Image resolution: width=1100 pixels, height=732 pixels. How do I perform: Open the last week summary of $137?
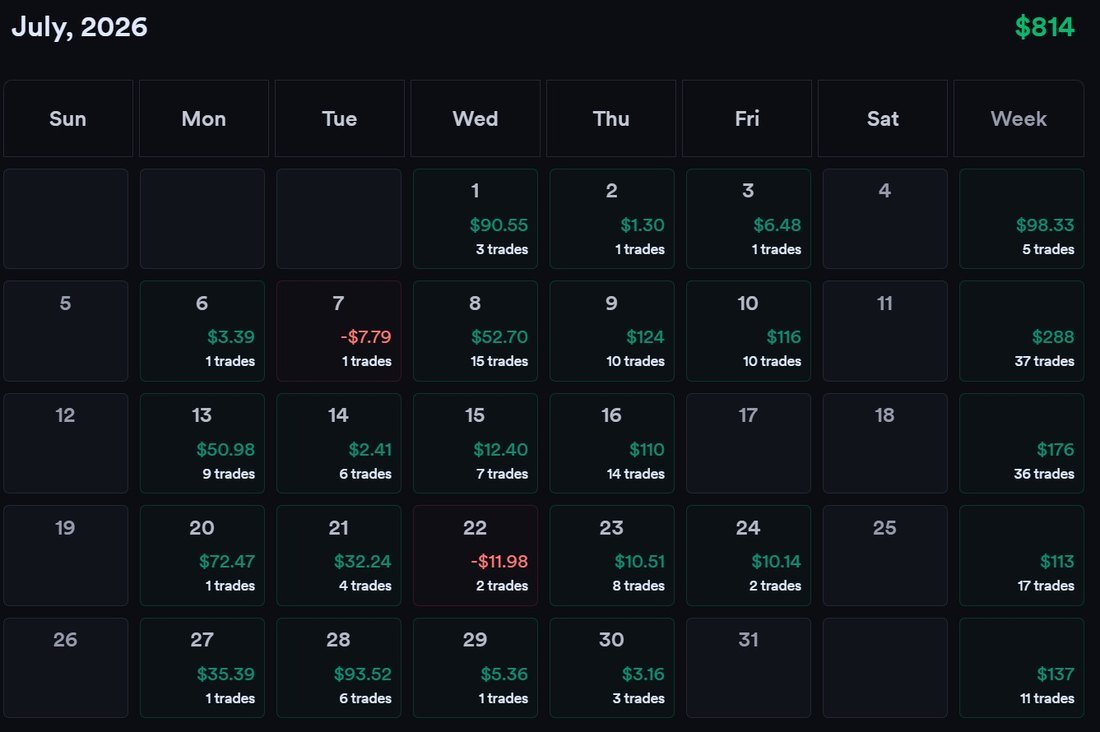[1021, 667]
